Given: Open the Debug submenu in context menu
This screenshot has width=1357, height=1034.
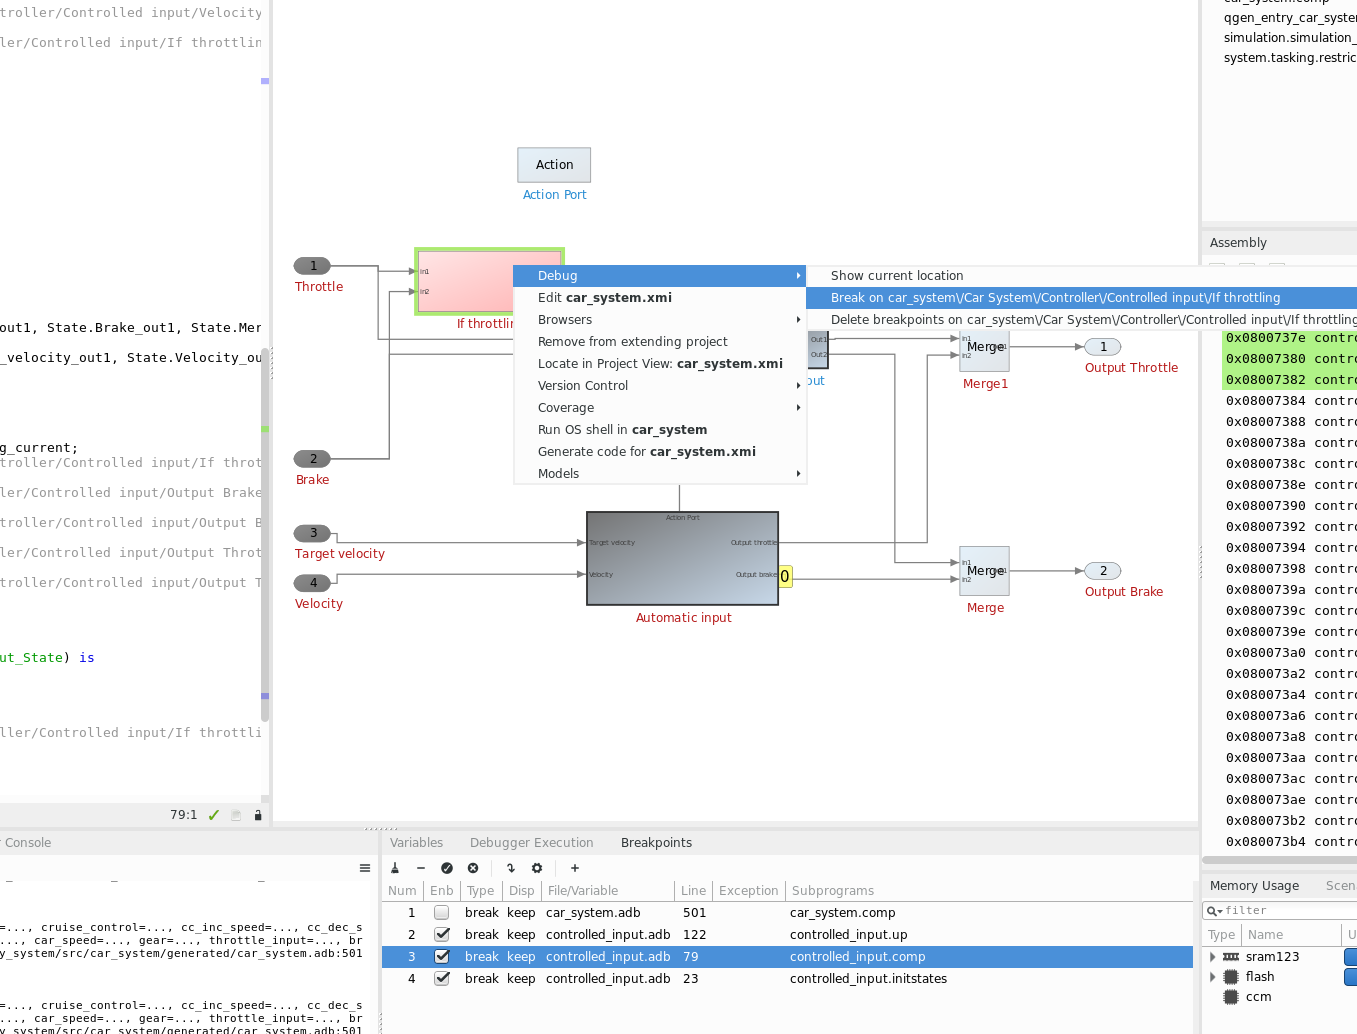Looking at the screenshot, I should click(x=660, y=276).
